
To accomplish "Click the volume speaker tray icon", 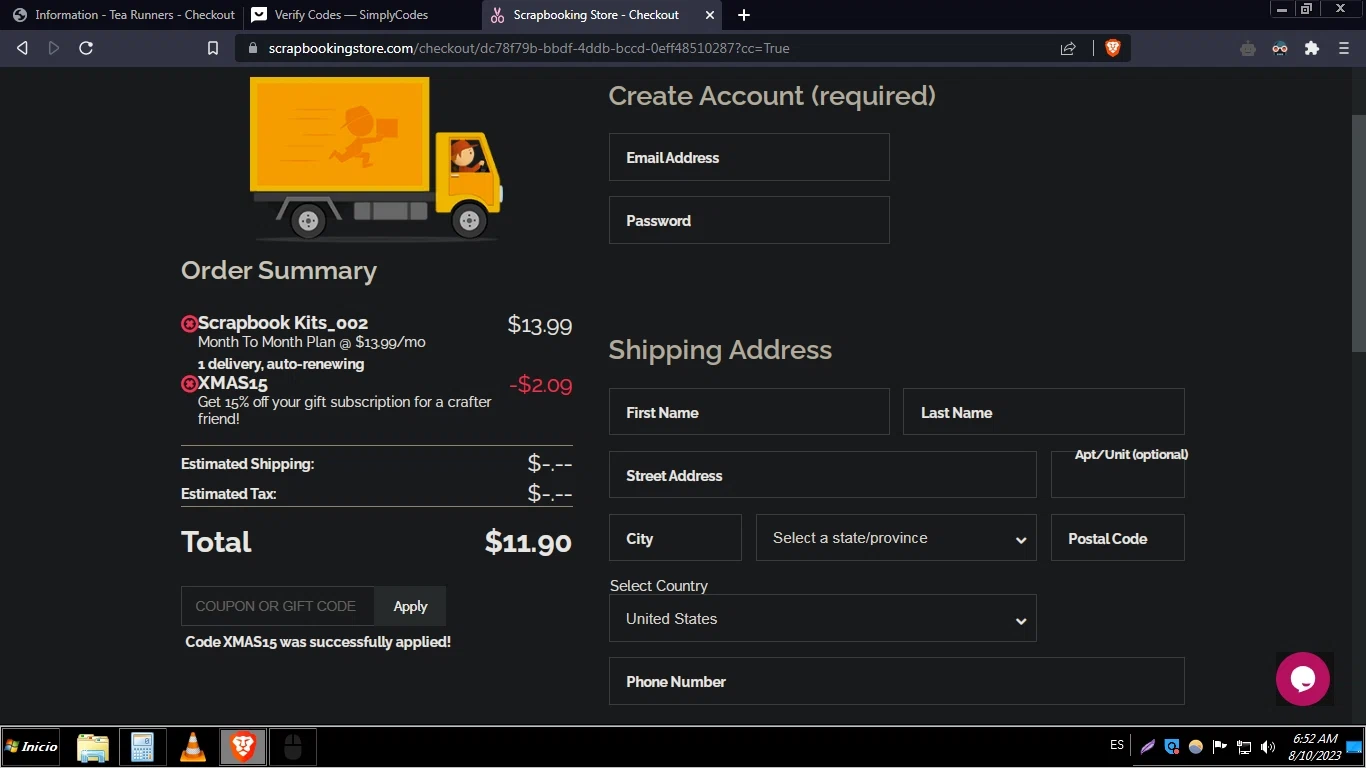I will [1268, 747].
